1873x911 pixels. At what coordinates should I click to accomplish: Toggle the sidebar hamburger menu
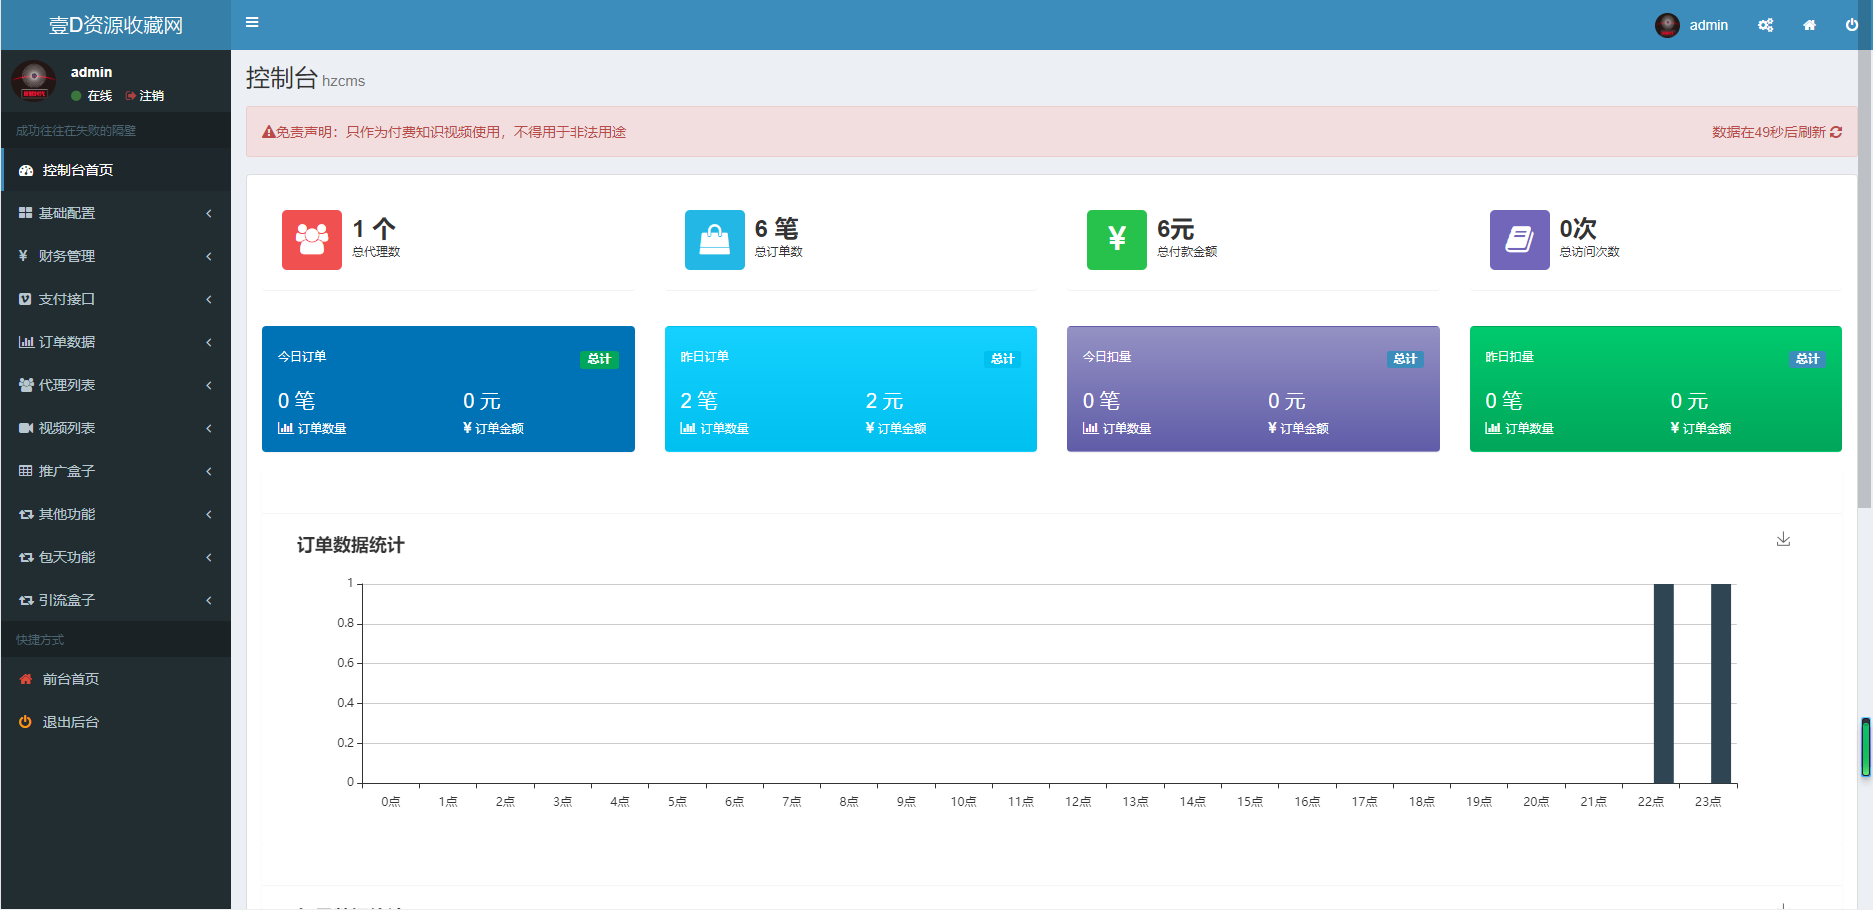(252, 23)
